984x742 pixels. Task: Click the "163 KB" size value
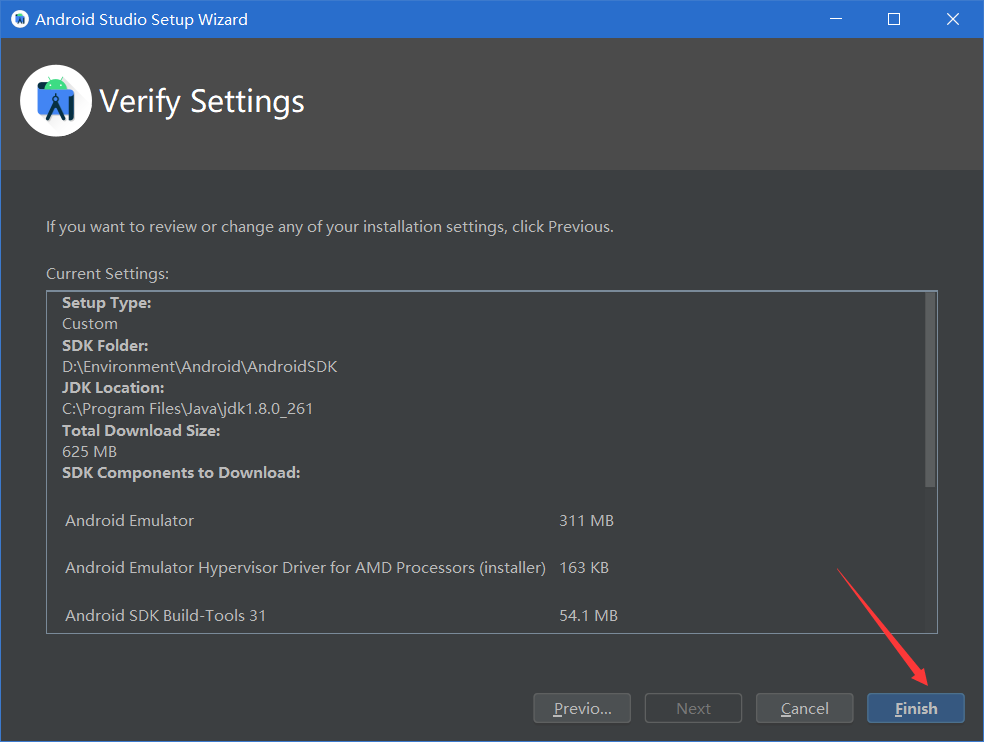(584, 567)
